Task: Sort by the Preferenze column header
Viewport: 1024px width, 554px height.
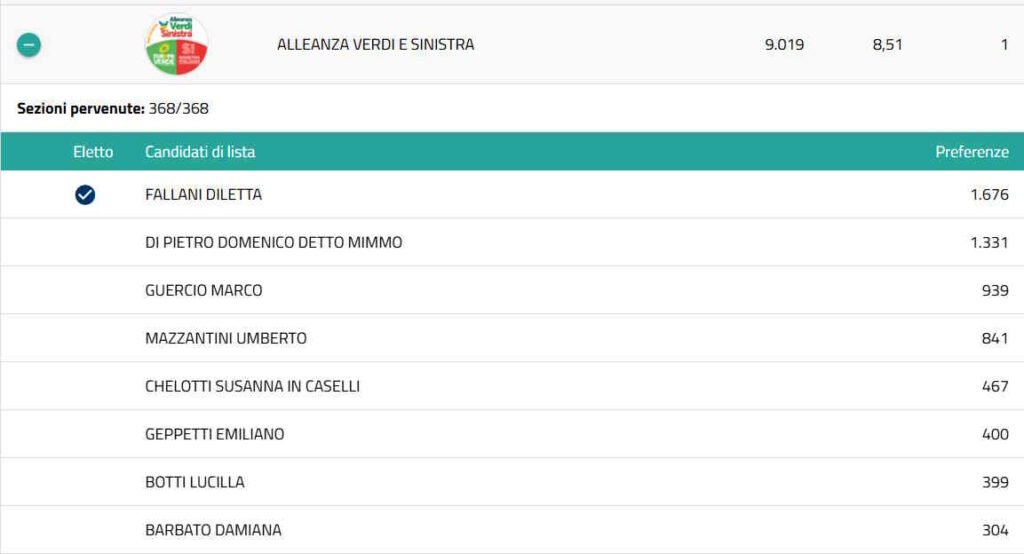Action: tap(971, 152)
